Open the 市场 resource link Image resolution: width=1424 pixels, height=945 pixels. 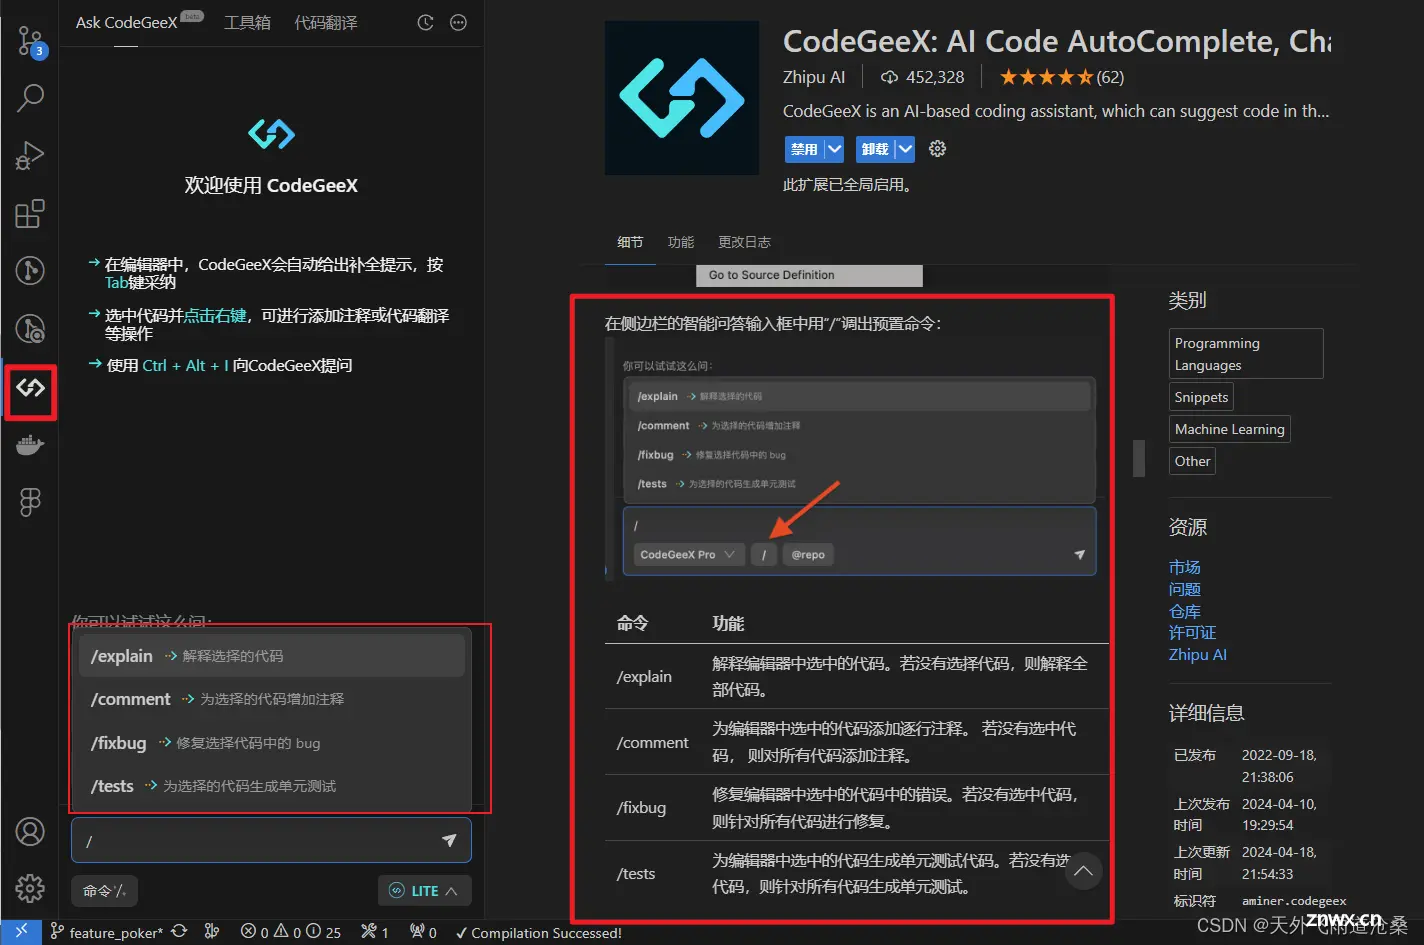pyautogui.click(x=1185, y=567)
